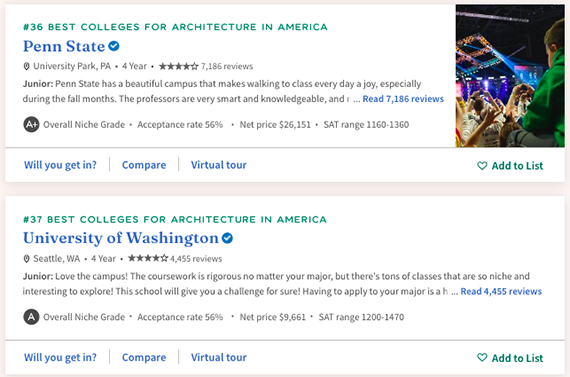Open the Penn State concert photo thumbnail

click(x=510, y=76)
